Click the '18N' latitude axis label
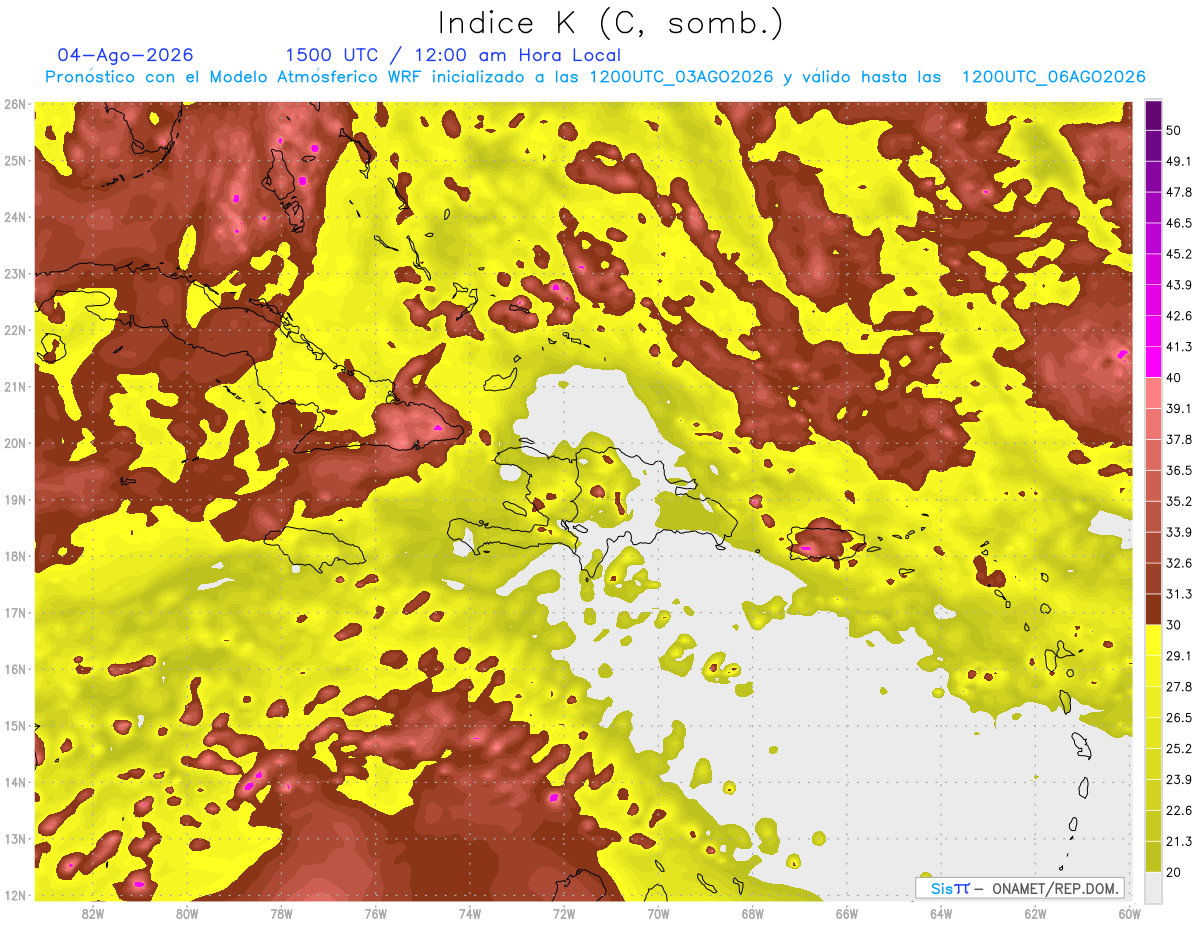The width and height of the screenshot is (1200, 927). [14, 556]
